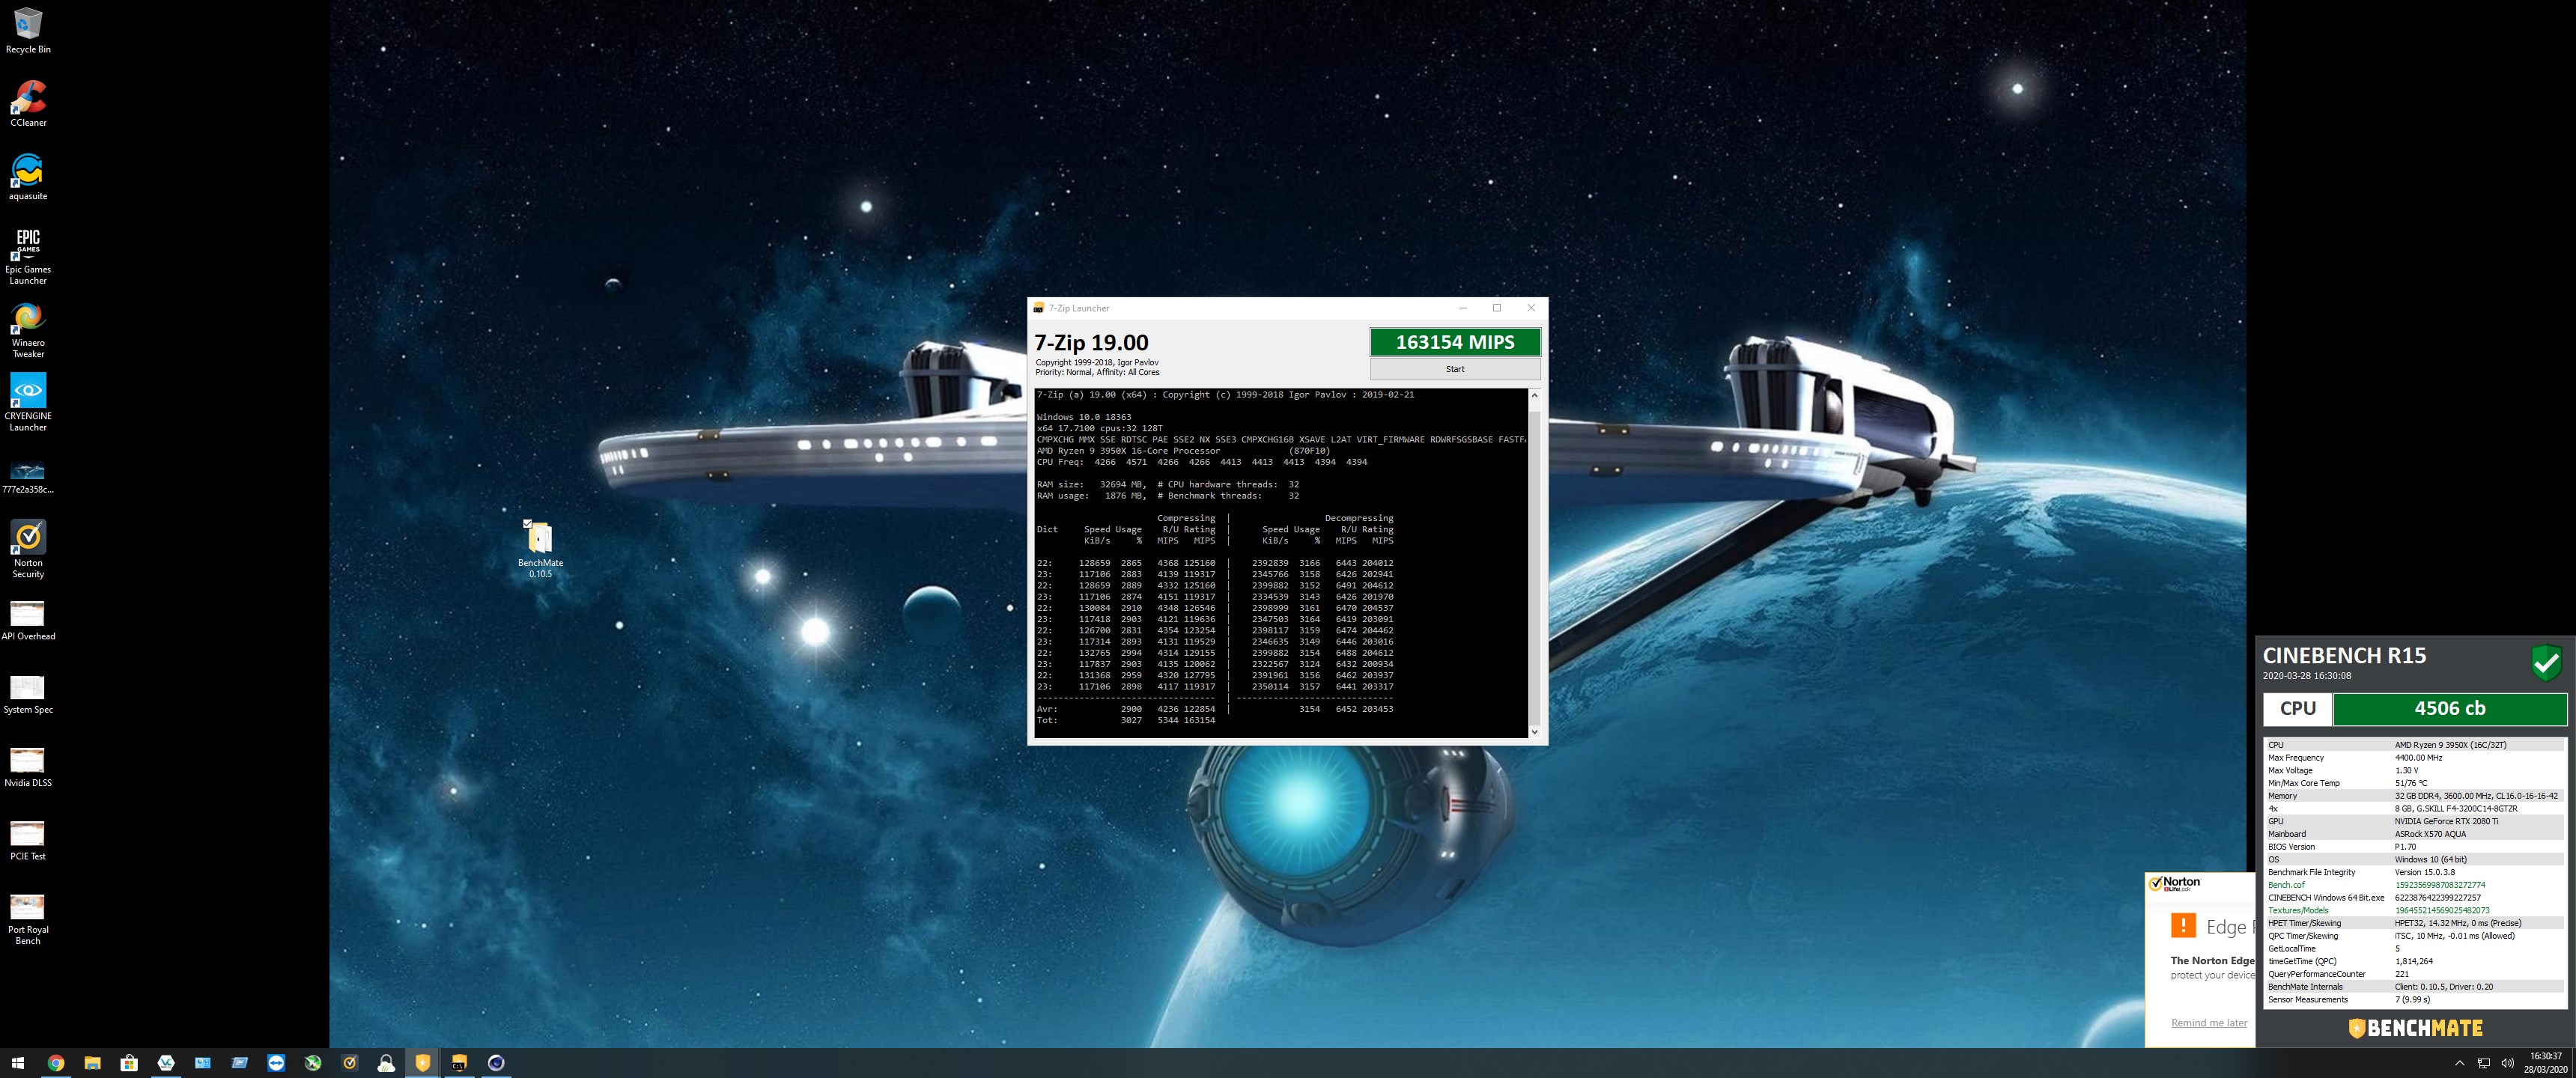Image resolution: width=2576 pixels, height=1078 pixels.
Task: Select the PCIE Test desktop file
Action: click(28, 841)
